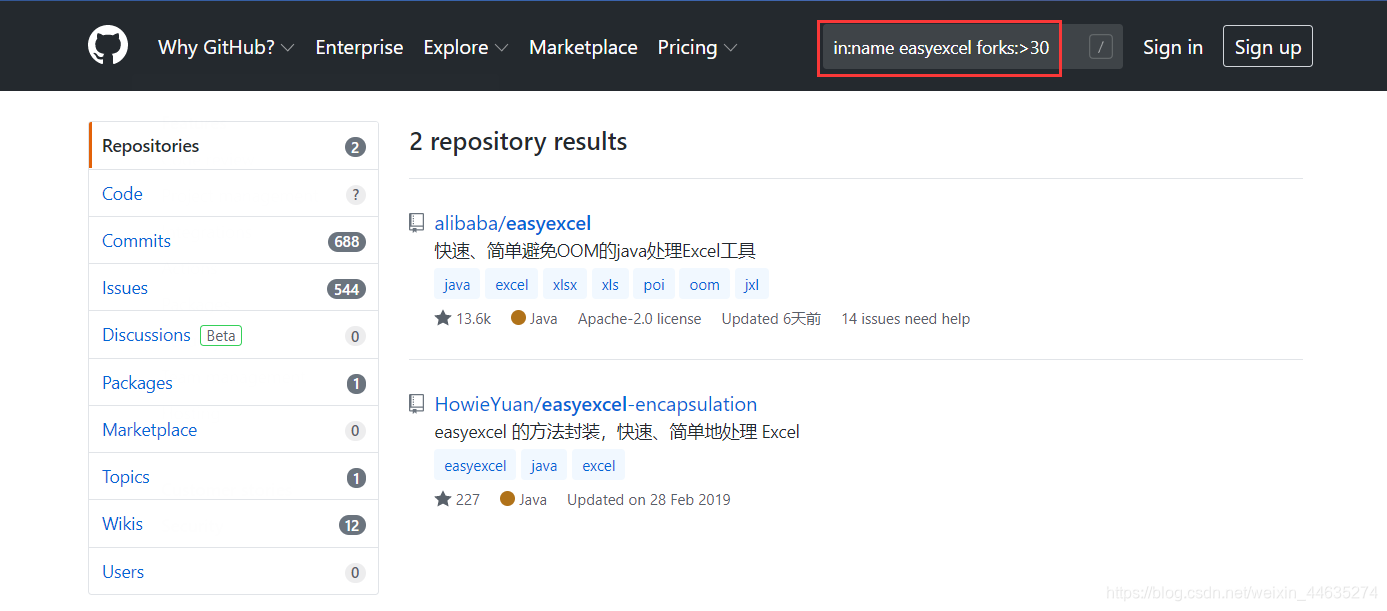
Task: Select the poi topic tag
Action: point(654,284)
